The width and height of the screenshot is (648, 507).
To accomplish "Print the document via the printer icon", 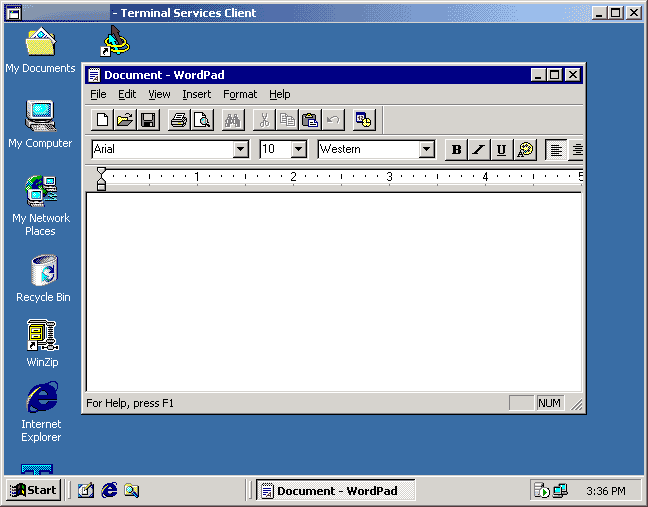I will (x=179, y=120).
